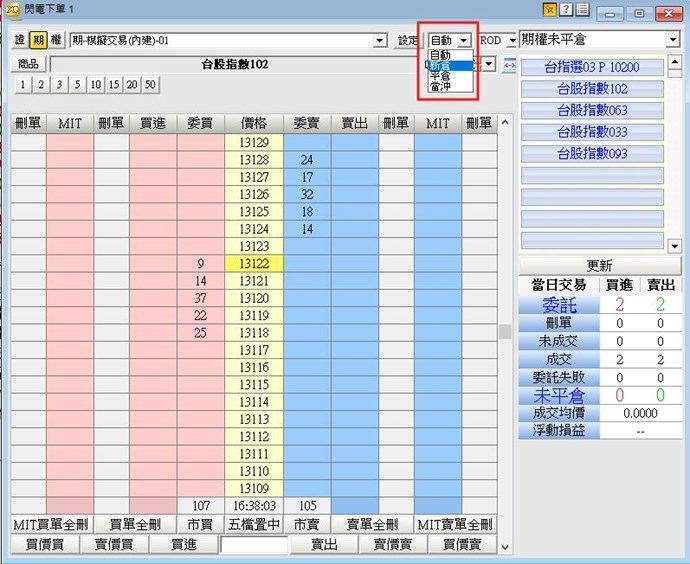This screenshot has height=564, width=690.
Task: Choose 新倉 from the open dropdown list
Action: point(441,65)
